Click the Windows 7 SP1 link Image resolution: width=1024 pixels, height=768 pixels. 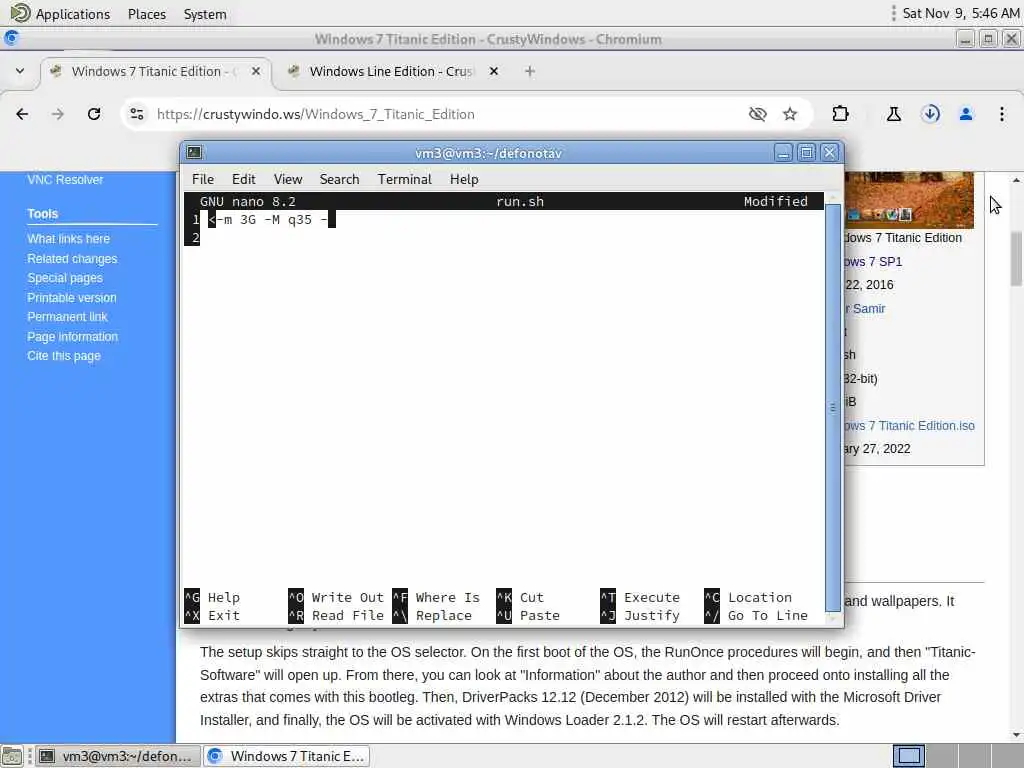click(873, 262)
